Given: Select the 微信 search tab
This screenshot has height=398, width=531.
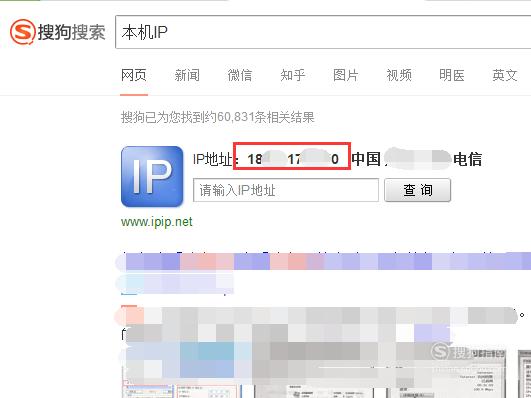Looking at the screenshot, I should click(x=240, y=75).
